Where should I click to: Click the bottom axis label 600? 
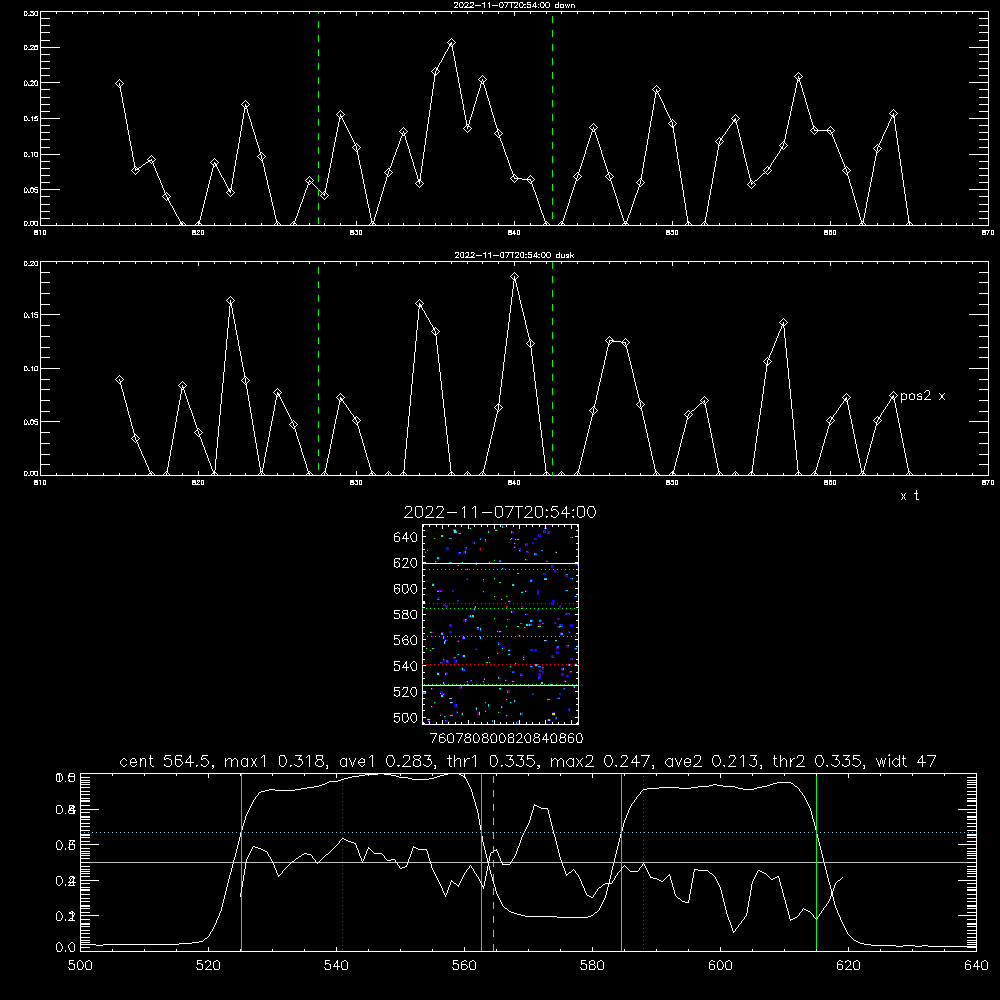coord(720,966)
